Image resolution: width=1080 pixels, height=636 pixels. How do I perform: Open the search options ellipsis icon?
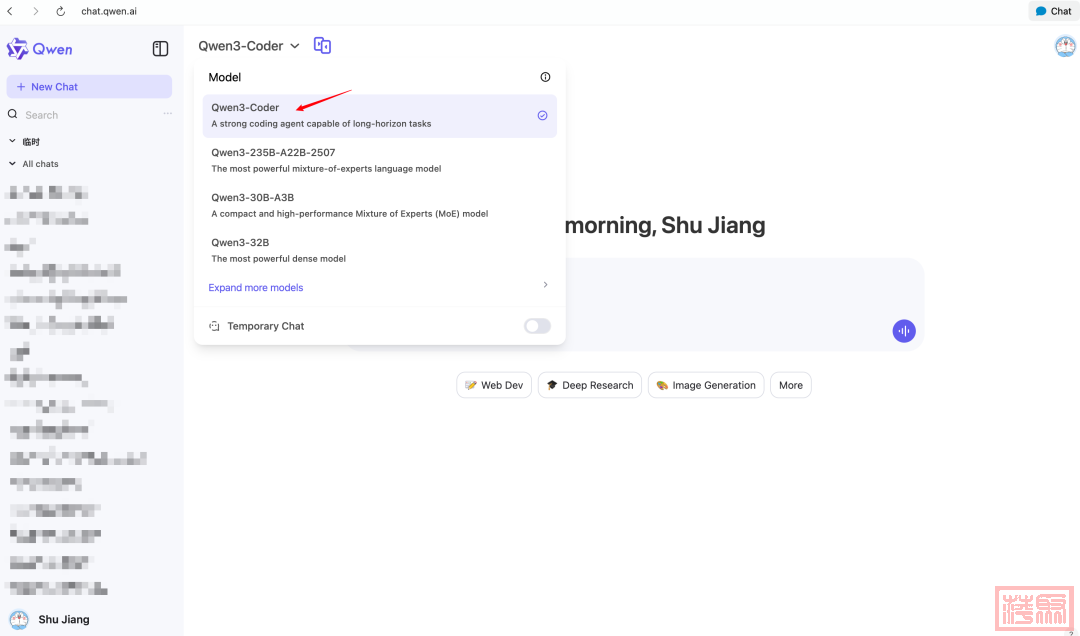tap(168, 114)
